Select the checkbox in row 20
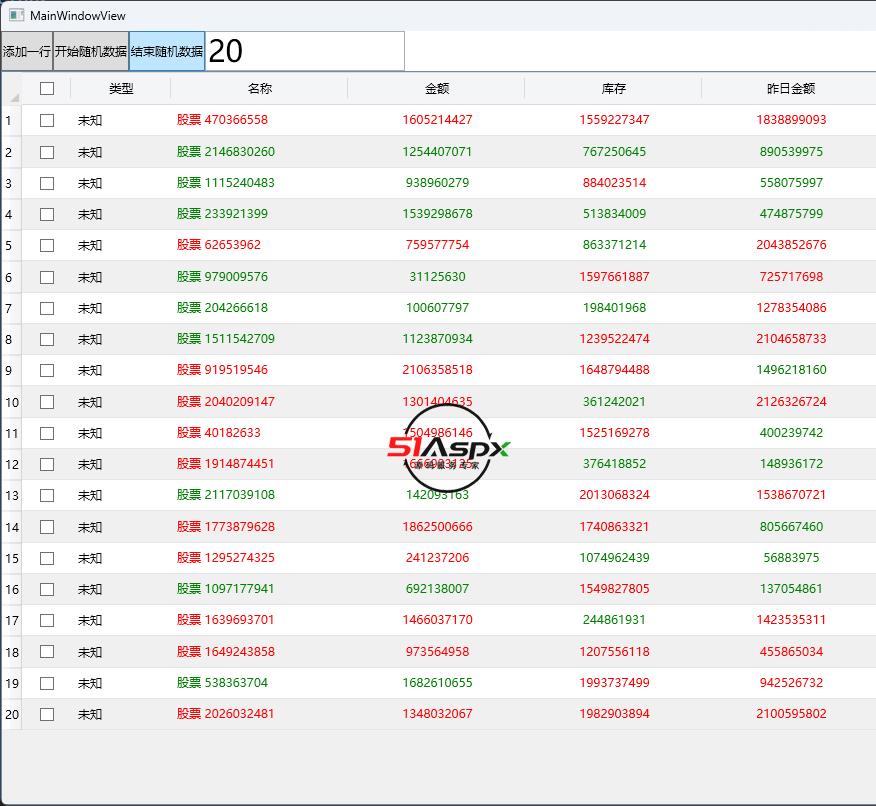Viewport: 876px width, 806px height. [x=47, y=714]
